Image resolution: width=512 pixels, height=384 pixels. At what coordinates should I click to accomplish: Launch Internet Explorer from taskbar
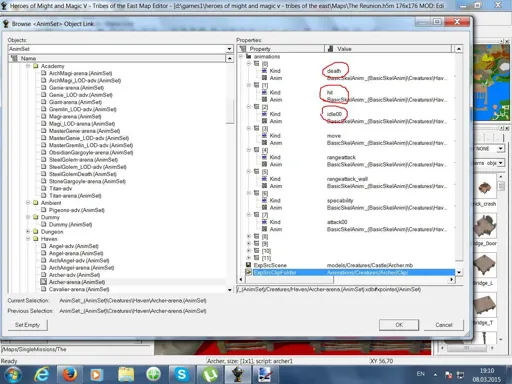click(42, 375)
